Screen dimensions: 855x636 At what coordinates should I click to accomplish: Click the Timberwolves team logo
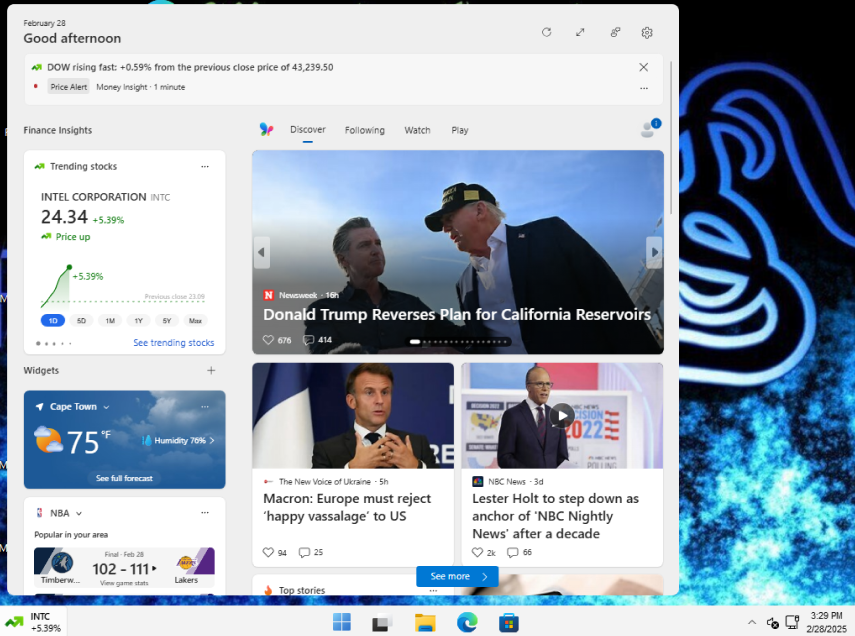(x=62, y=562)
